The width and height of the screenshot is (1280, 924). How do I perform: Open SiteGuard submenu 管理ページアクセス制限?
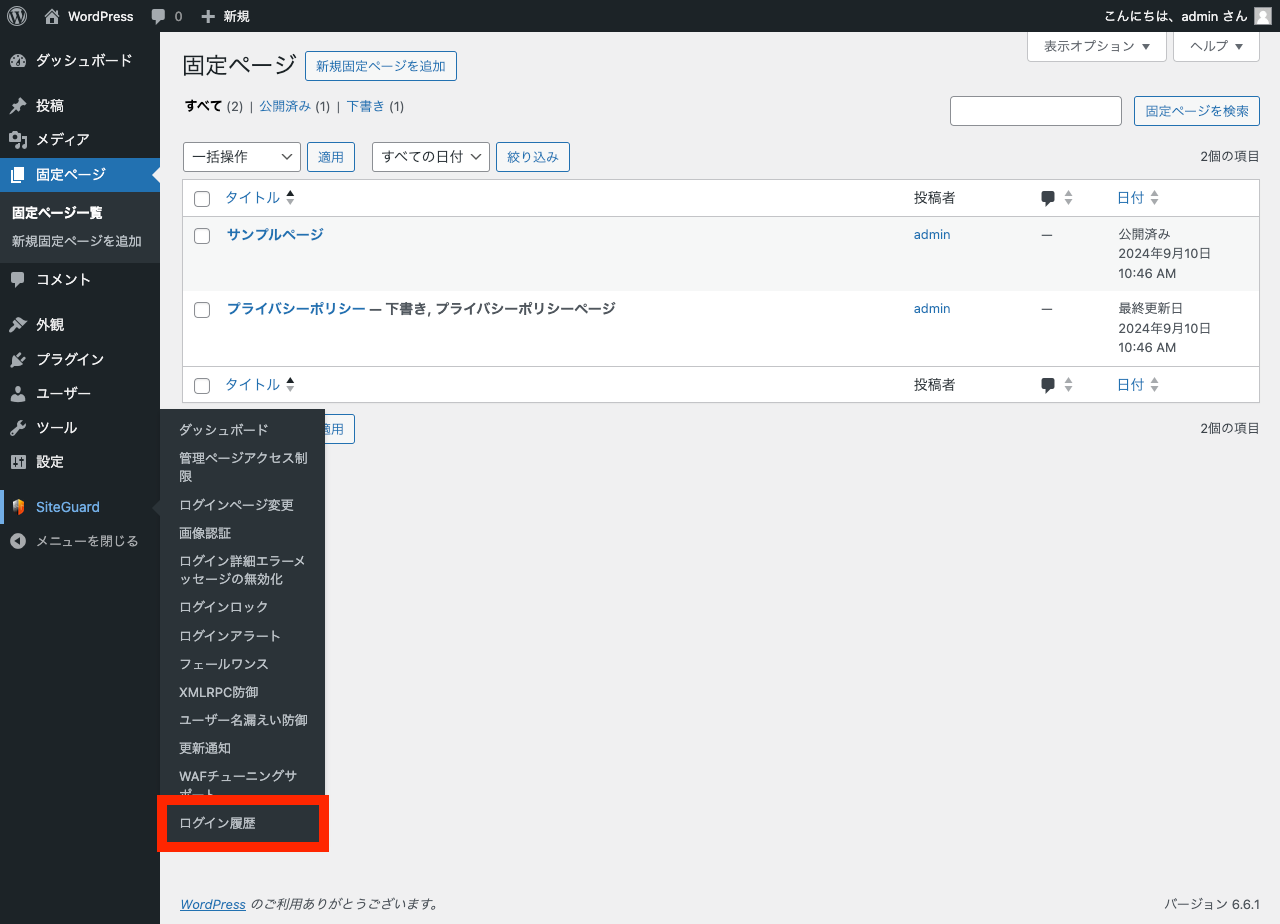tap(242, 467)
